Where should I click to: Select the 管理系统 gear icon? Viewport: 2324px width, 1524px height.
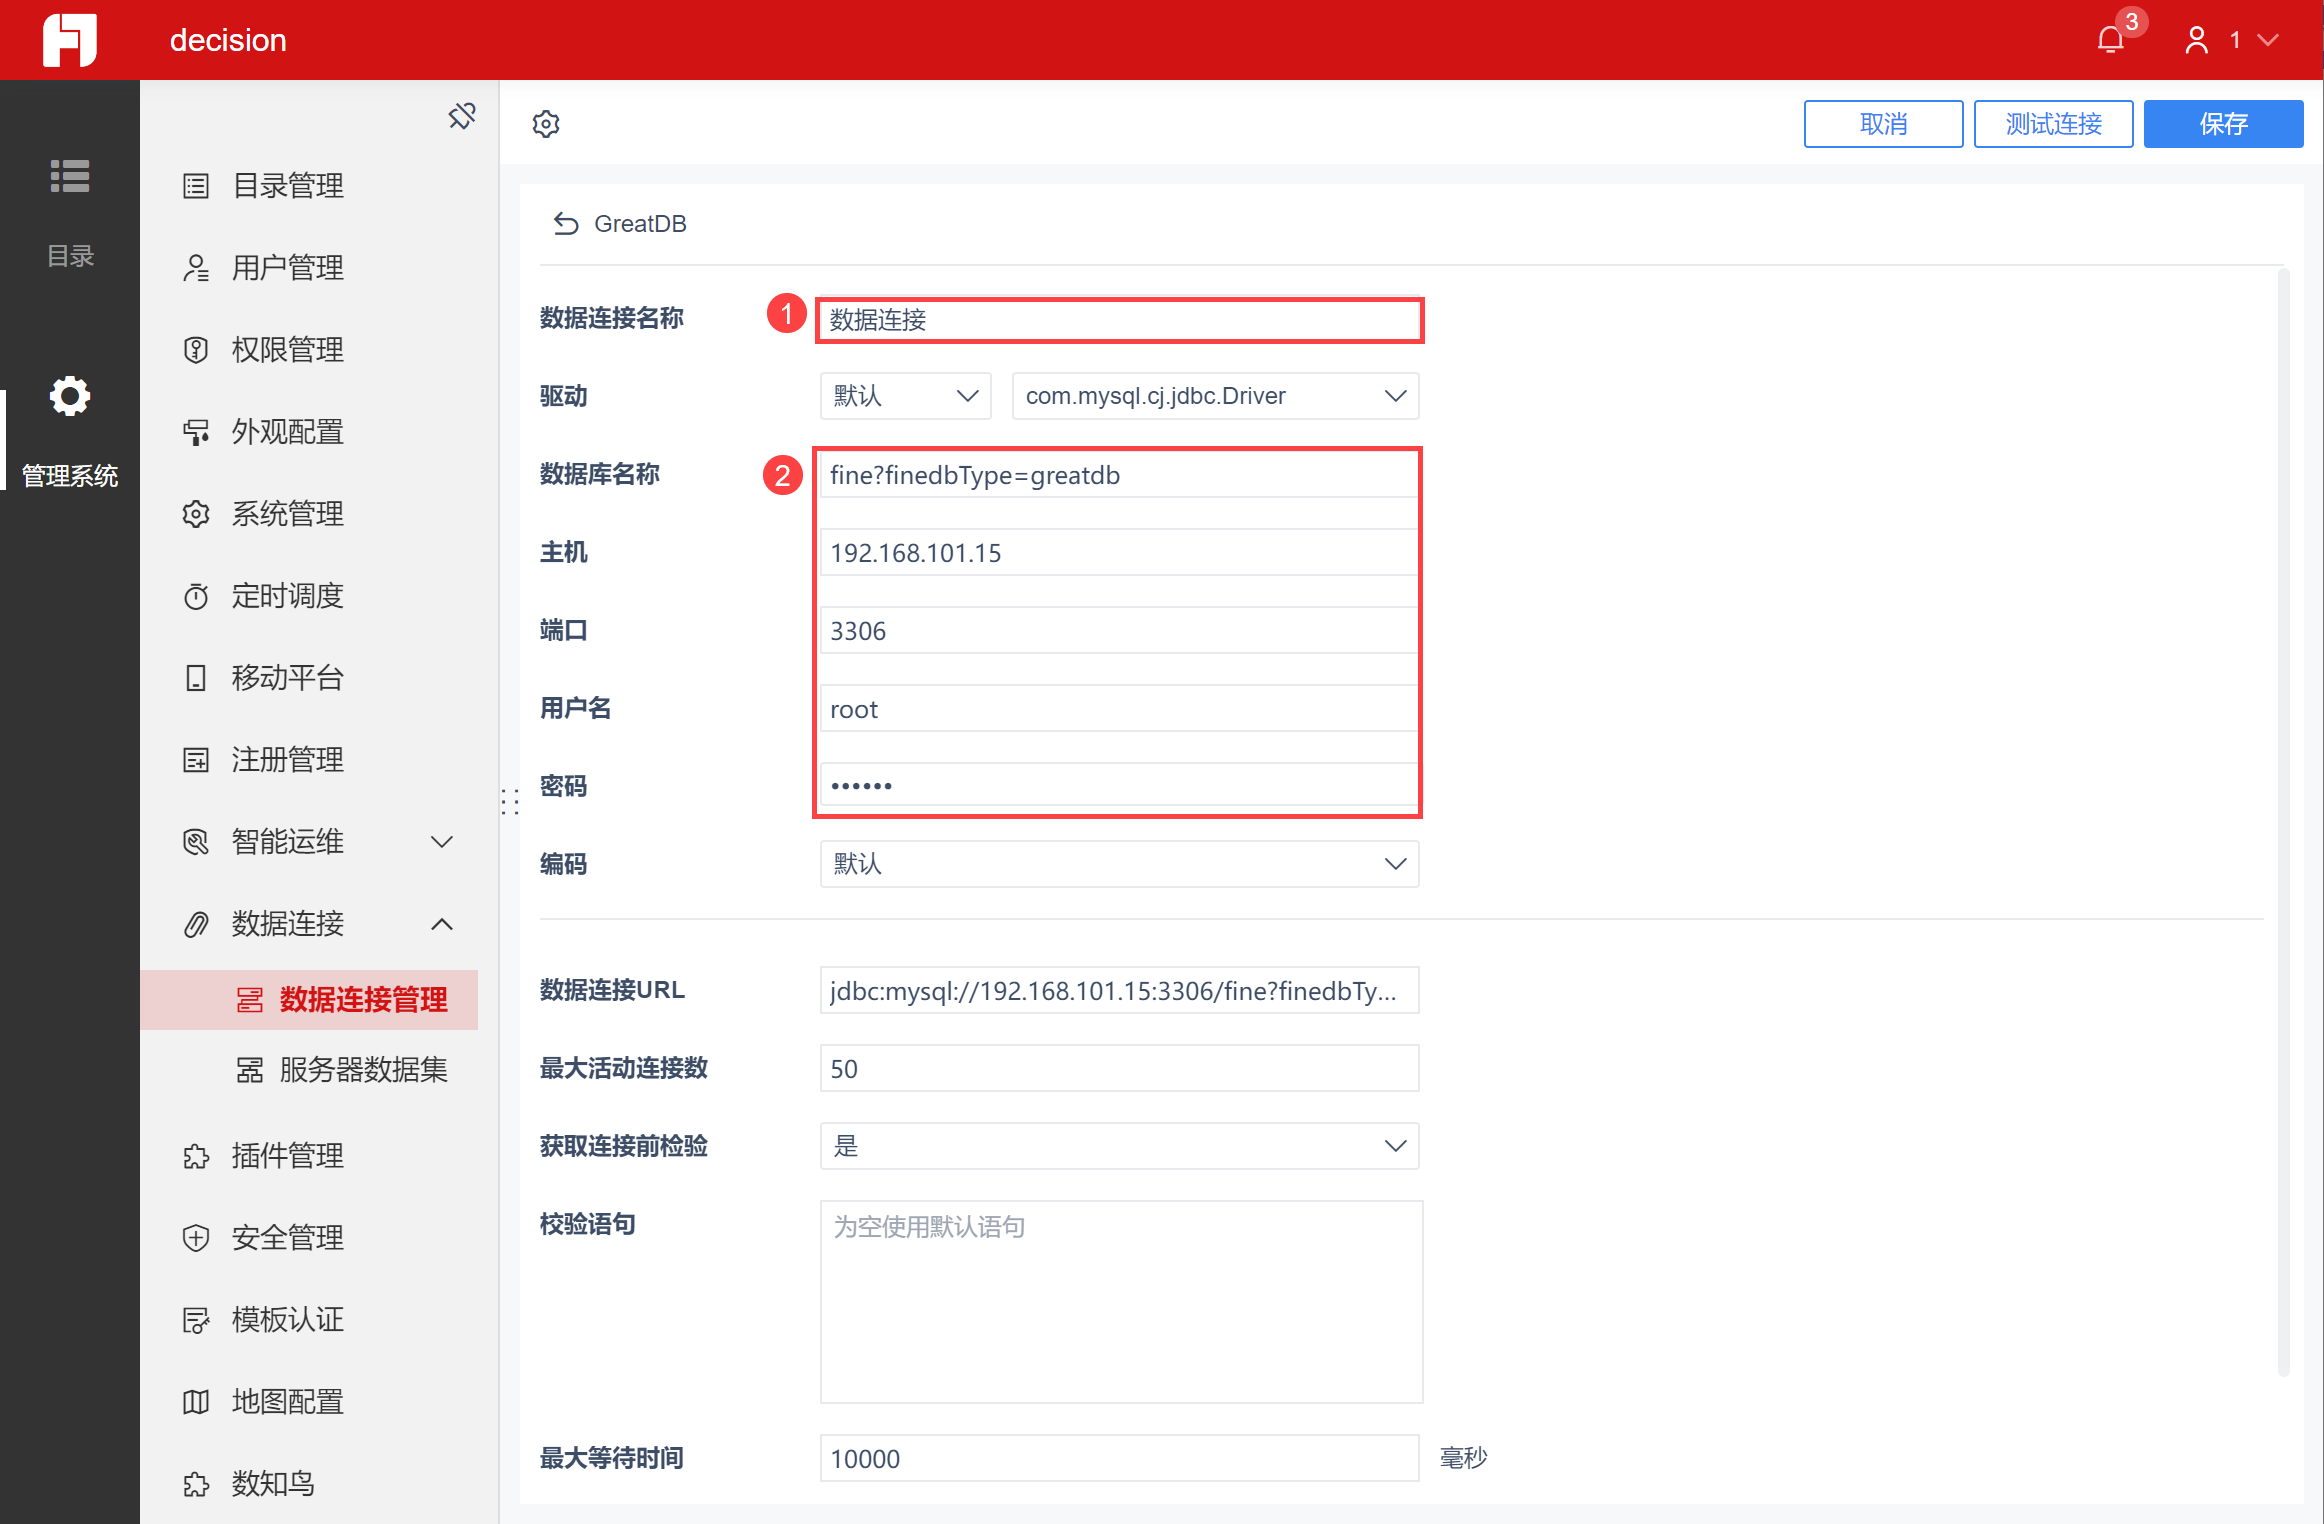(70, 397)
